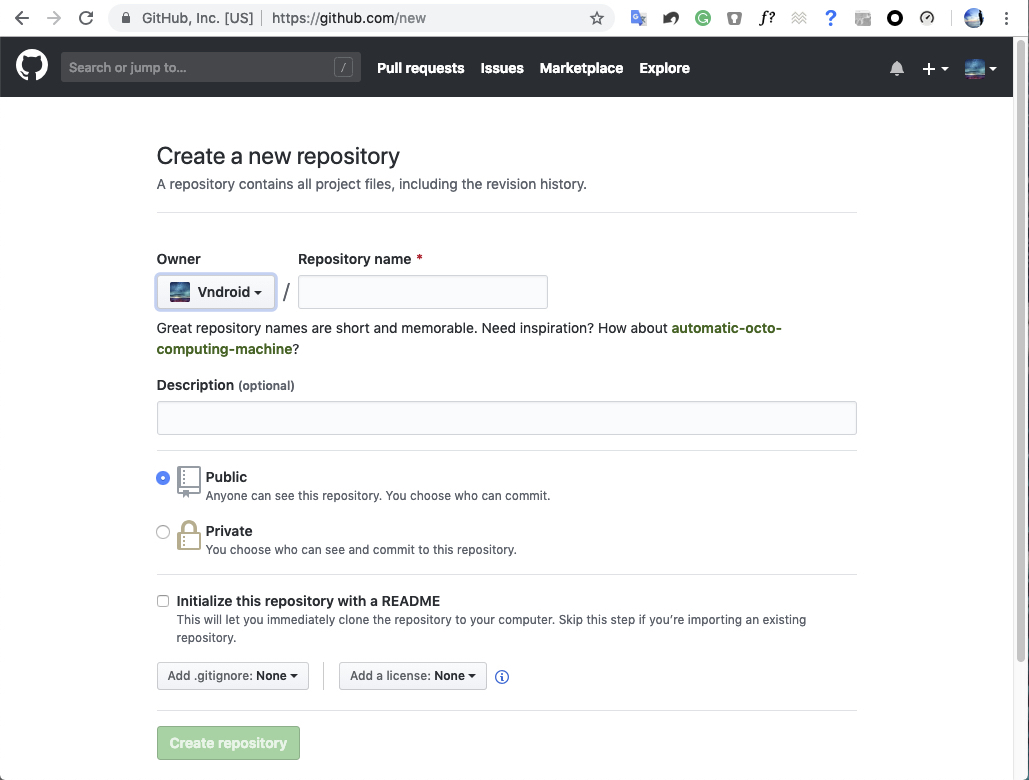Click the page's vertical scrollbar
The width and height of the screenshot is (1029, 780).
[1021, 350]
